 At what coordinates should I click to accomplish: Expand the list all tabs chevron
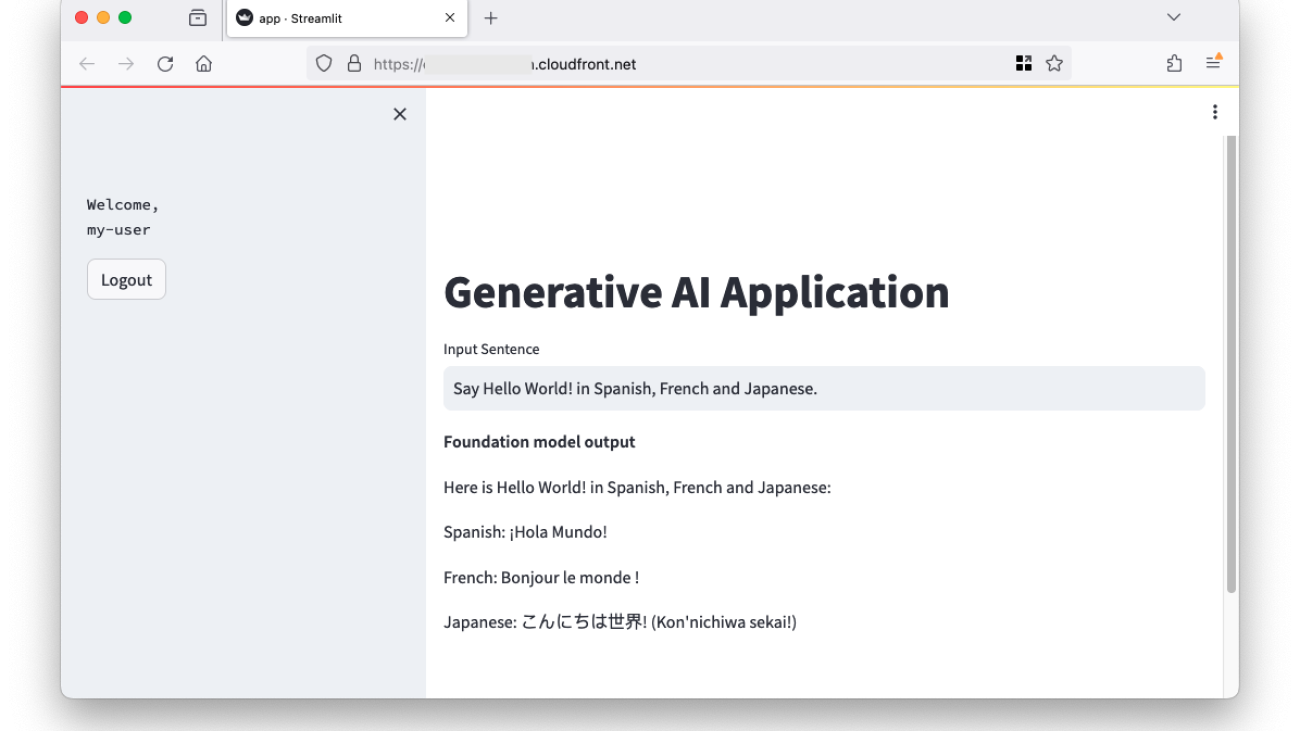point(1174,17)
